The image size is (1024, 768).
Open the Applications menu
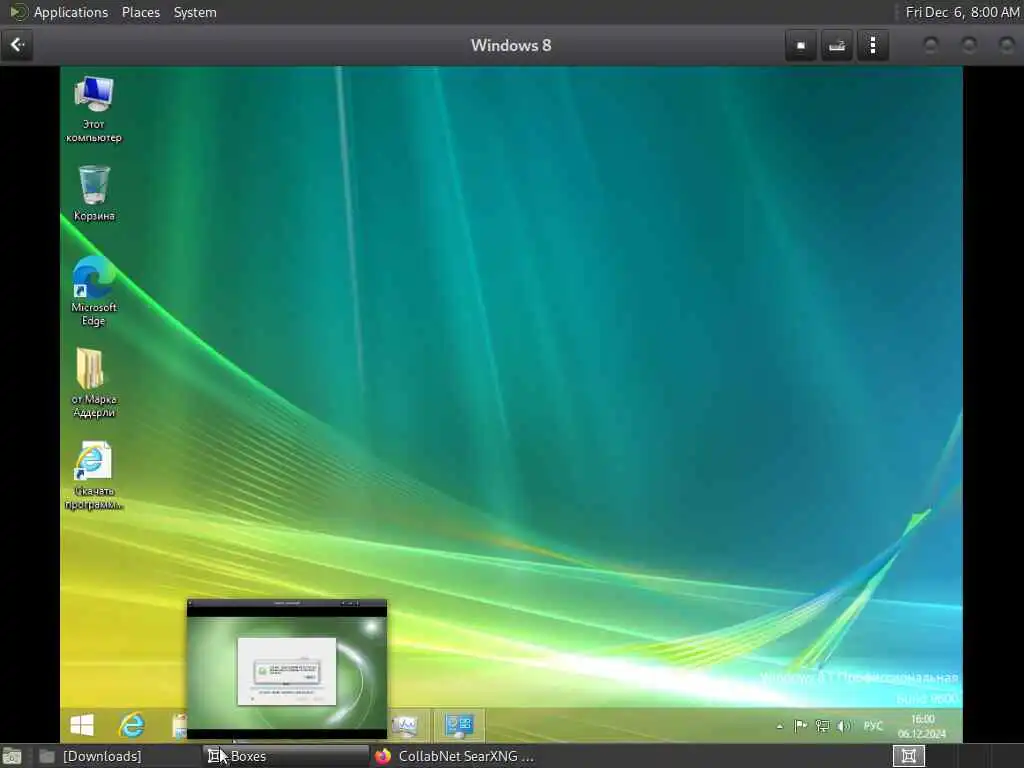(x=71, y=12)
